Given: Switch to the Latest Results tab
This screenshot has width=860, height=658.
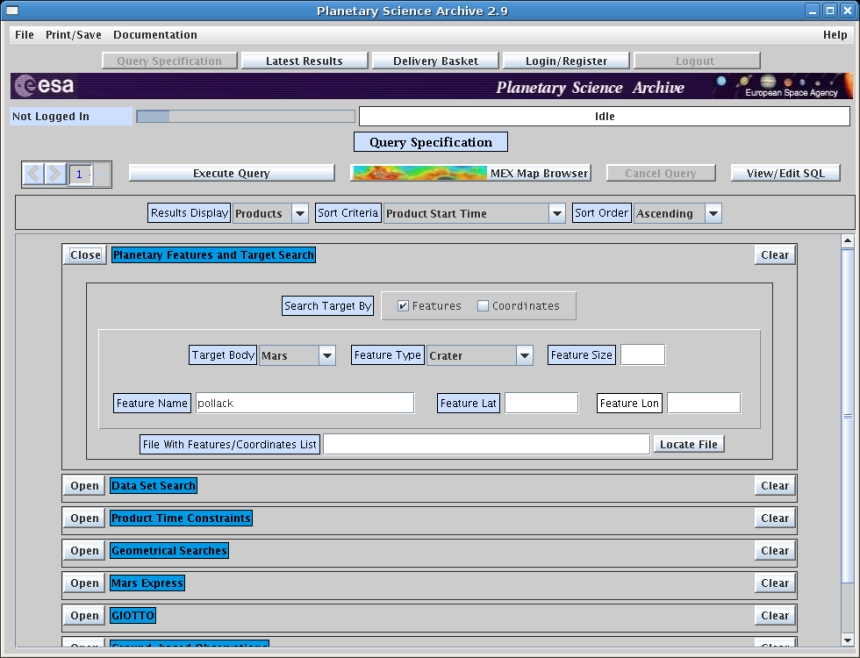Looking at the screenshot, I should click(304, 61).
